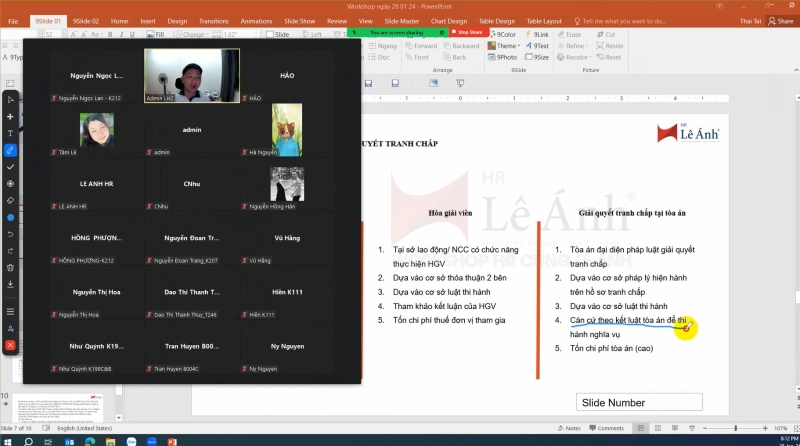Click the Stop Share button
Image resolution: width=800 pixels, height=446 pixels.
click(468, 32)
